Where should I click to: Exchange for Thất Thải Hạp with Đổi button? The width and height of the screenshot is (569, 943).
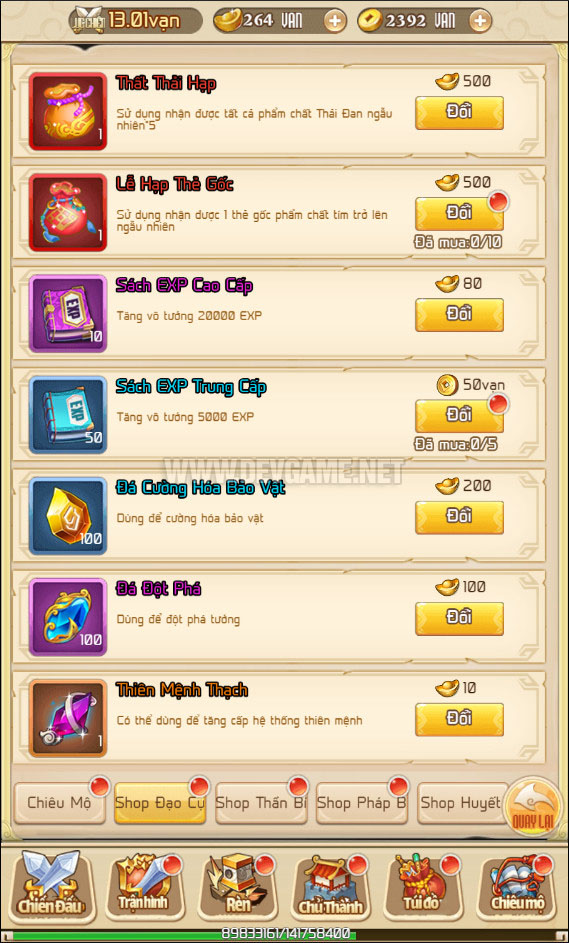(x=460, y=112)
